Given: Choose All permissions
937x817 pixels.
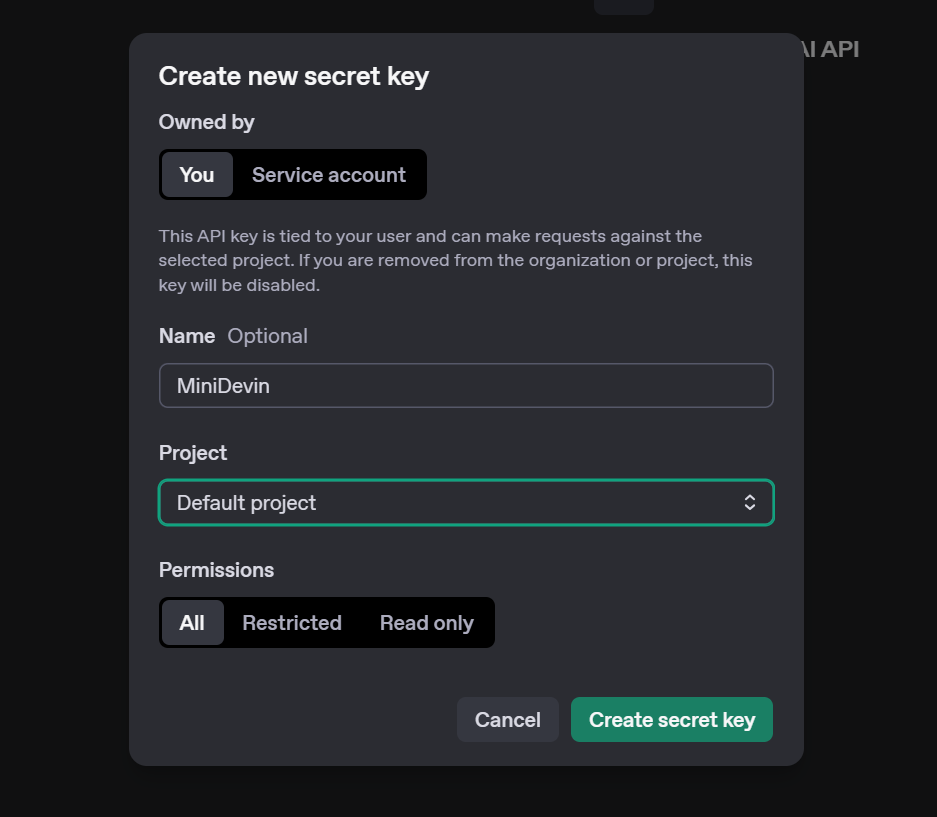Looking at the screenshot, I should click(x=192, y=623).
